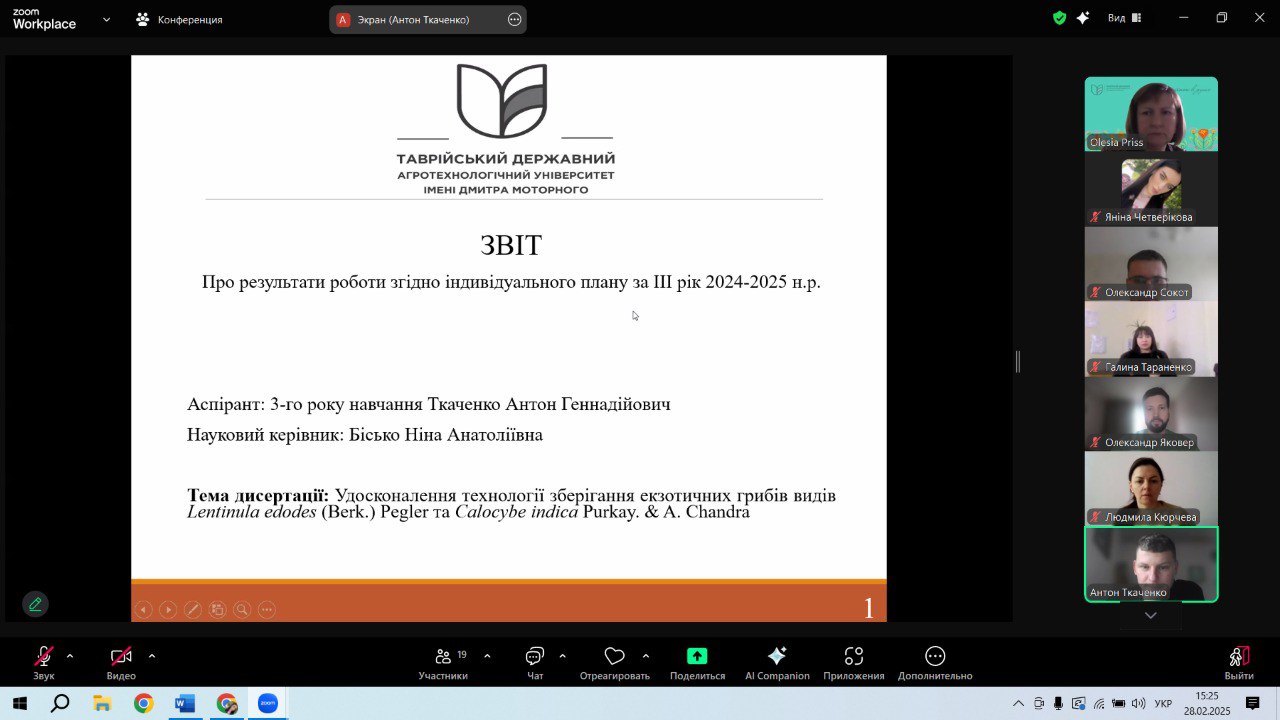Click the green Поделиться share screen icon

(x=697, y=656)
